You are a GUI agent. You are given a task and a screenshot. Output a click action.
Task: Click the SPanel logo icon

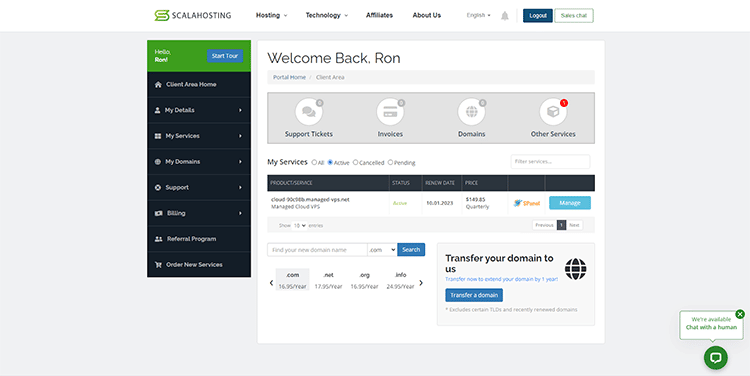pos(527,203)
